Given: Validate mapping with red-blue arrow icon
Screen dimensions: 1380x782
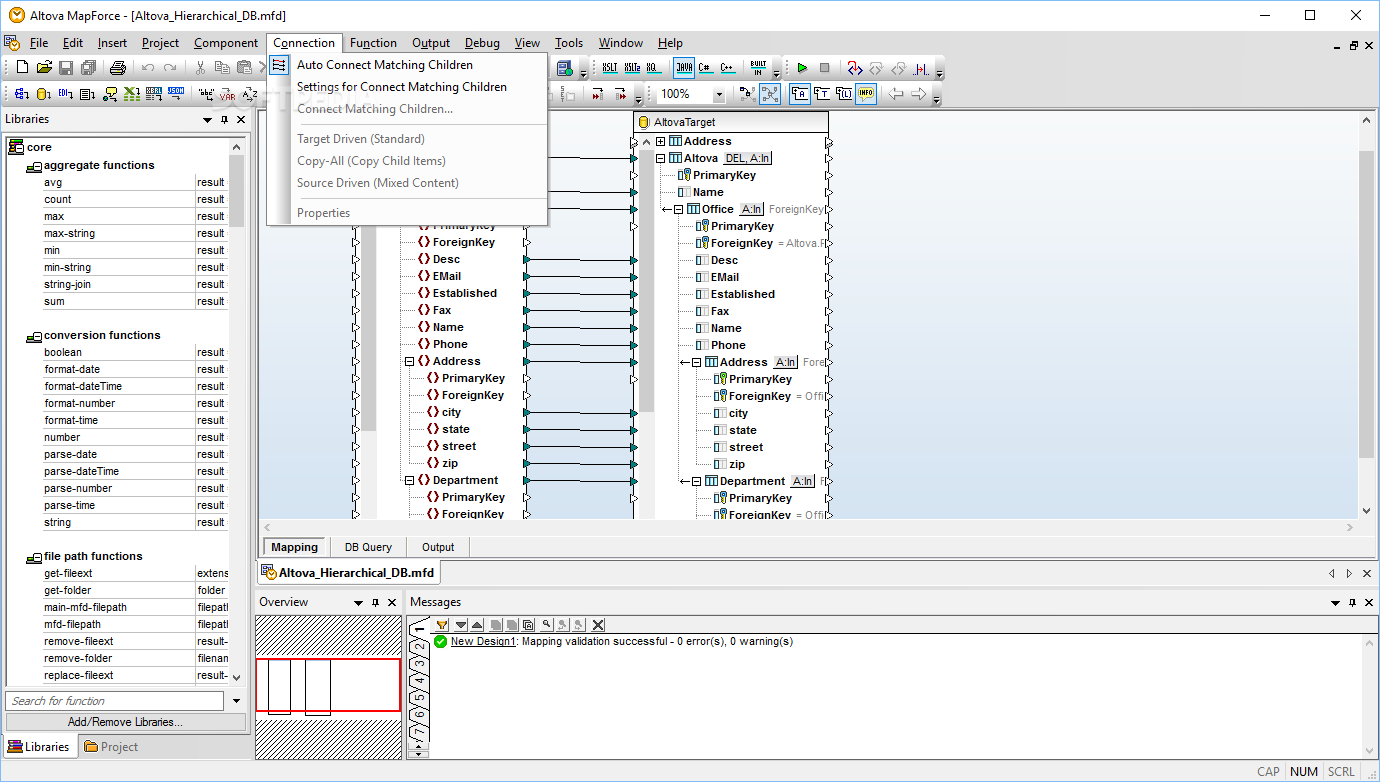Looking at the screenshot, I should point(855,68).
